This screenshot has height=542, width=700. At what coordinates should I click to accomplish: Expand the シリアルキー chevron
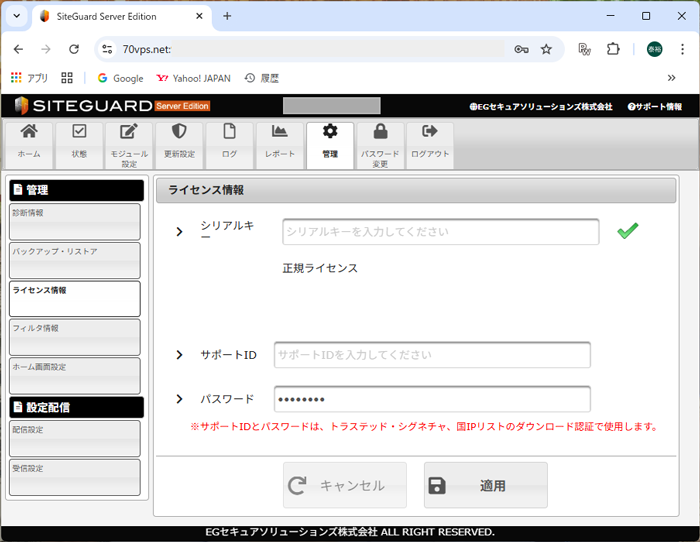coord(179,232)
